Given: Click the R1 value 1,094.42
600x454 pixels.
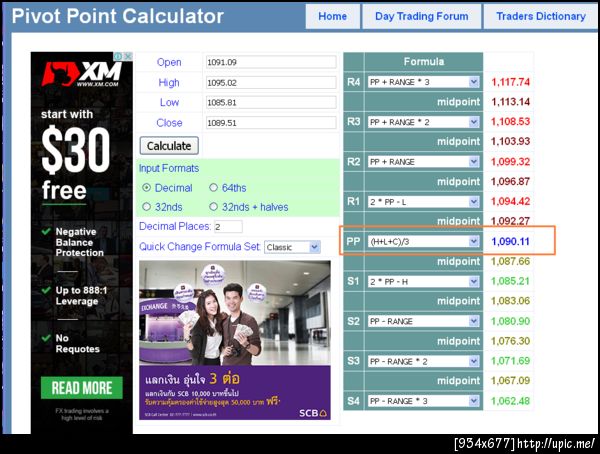Looking at the screenshot, I should click(510, 201).
